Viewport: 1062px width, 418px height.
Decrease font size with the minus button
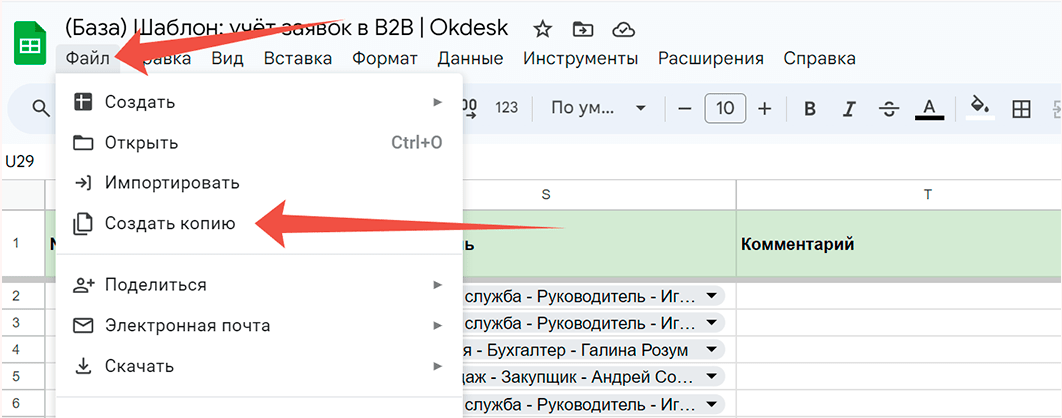coord(685,108)
